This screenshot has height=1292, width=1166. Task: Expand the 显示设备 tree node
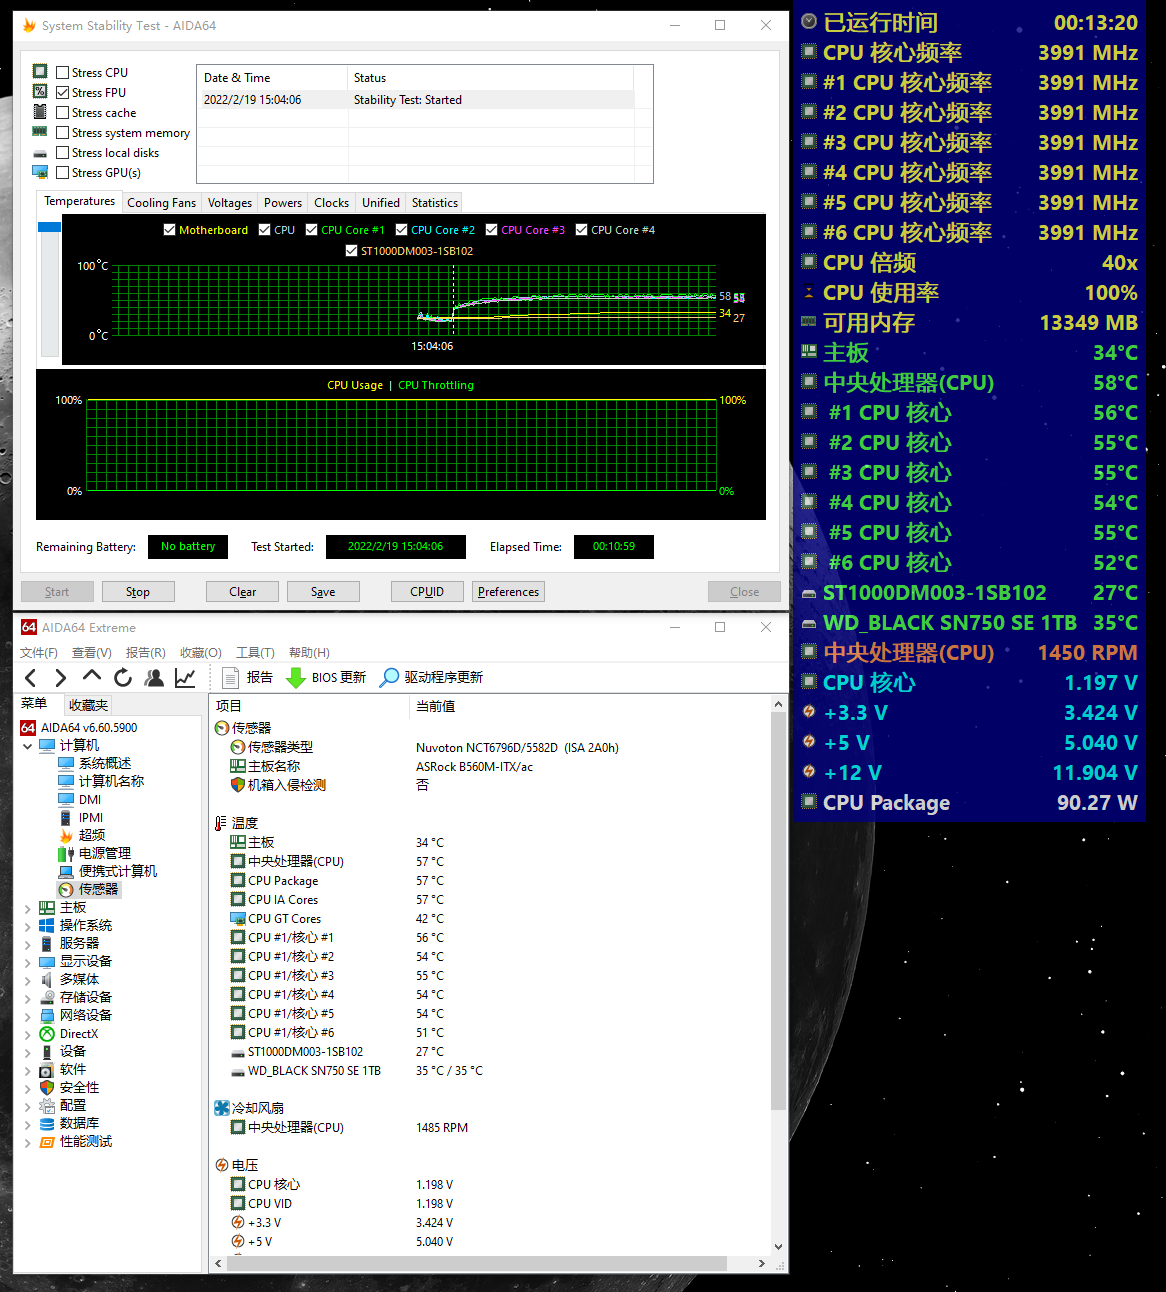pyautogui.click(x=27, y=962)
